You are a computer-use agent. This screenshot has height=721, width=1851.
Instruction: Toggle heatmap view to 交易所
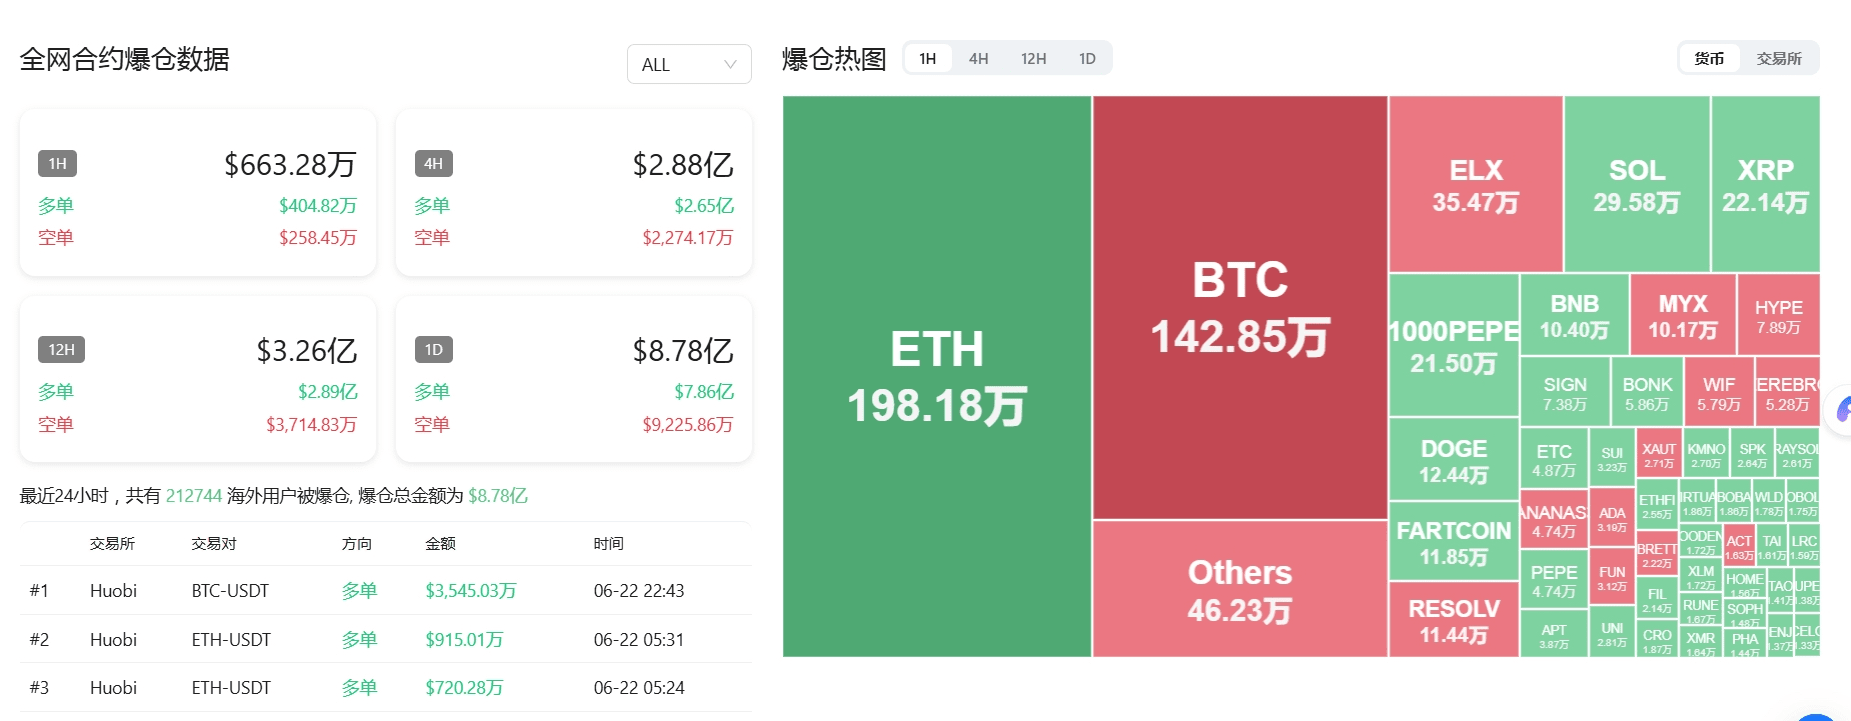click(x=1779, y=59)
